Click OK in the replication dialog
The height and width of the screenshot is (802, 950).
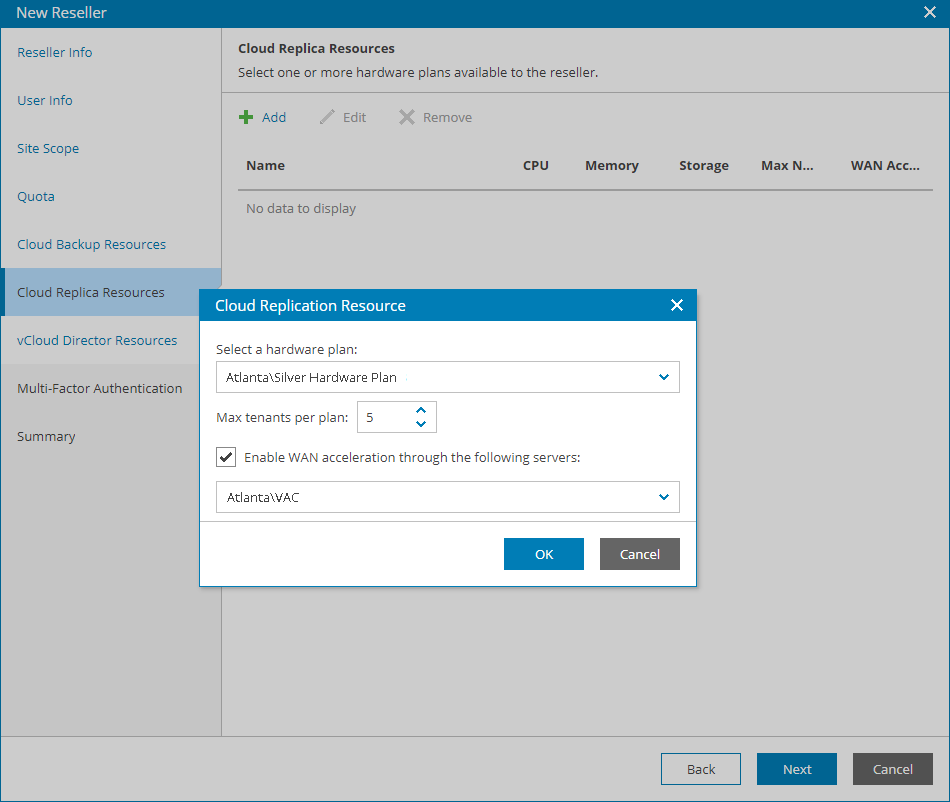(544, 554)
